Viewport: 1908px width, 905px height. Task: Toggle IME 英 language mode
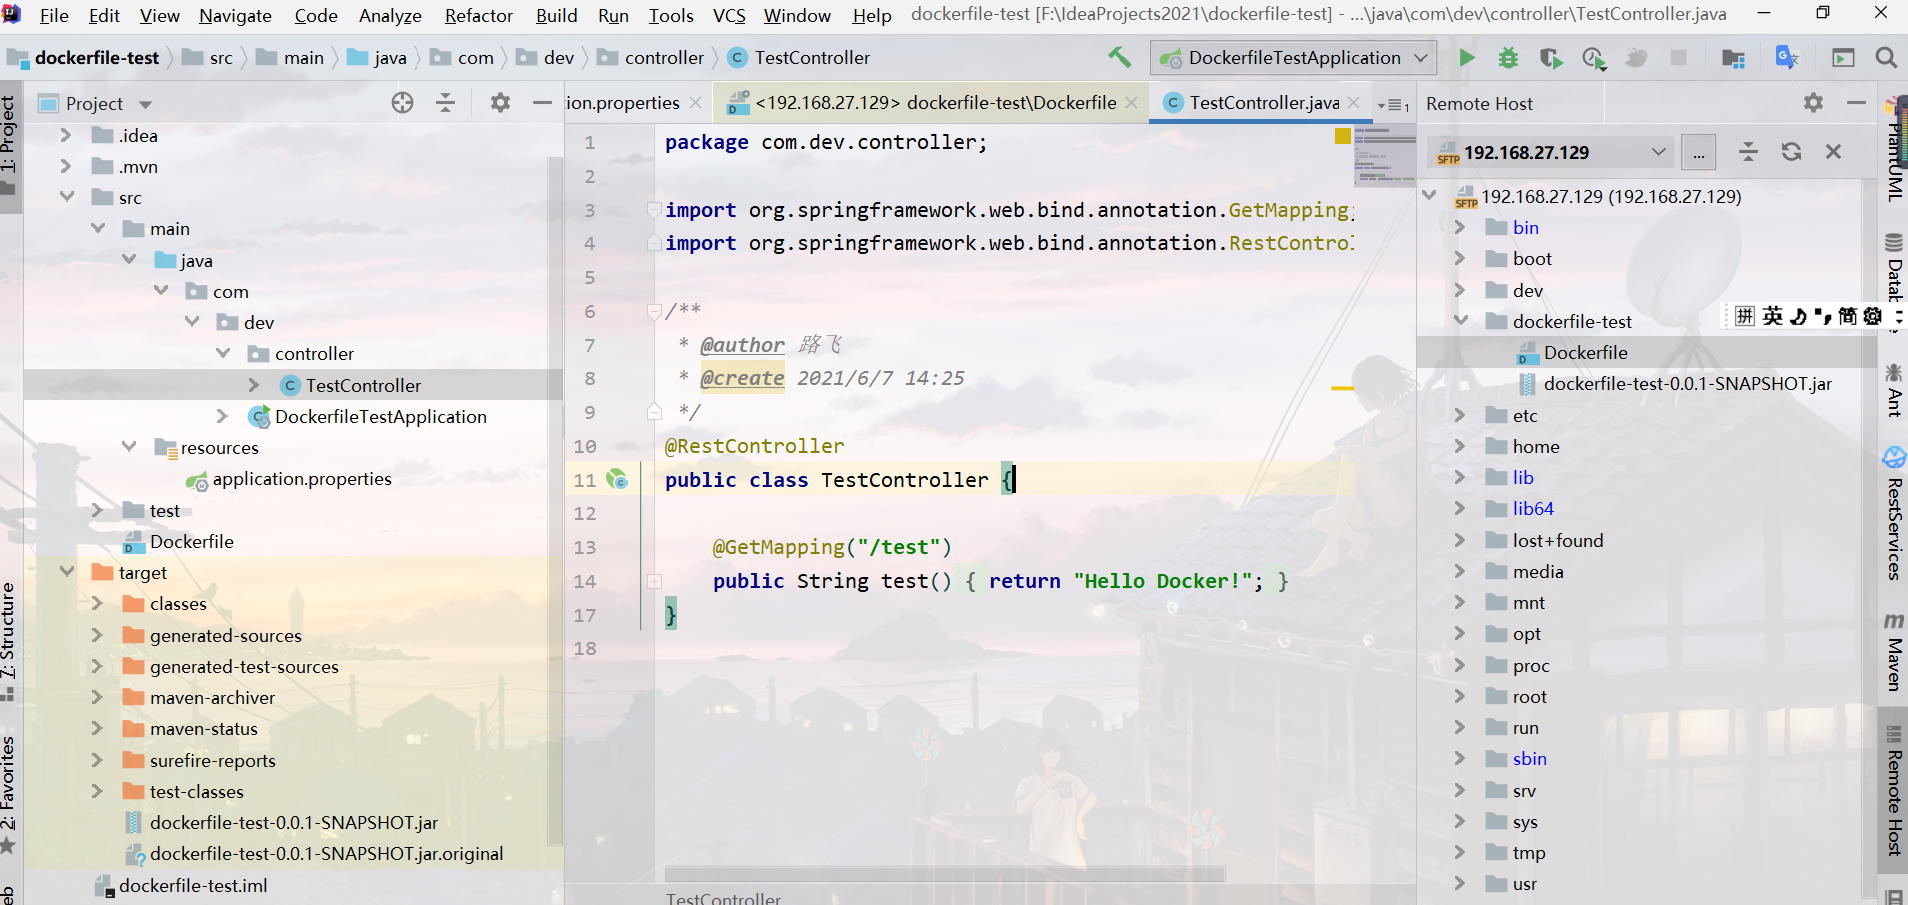click(1773, 316)
